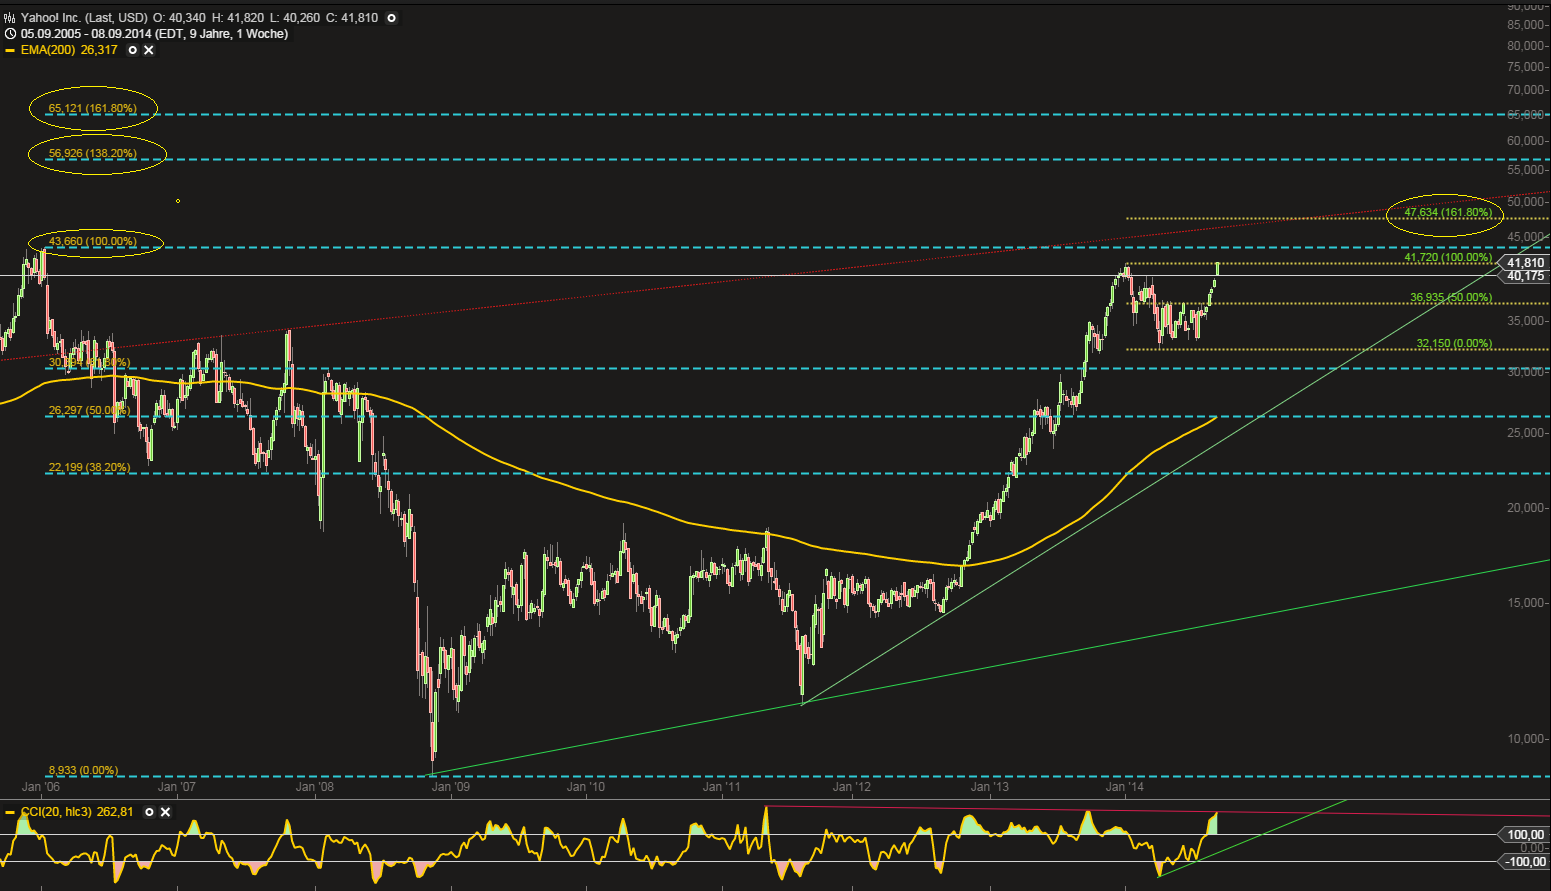Click the Jan '12 time axis label

pyautogui.click(x=852, y=787)
